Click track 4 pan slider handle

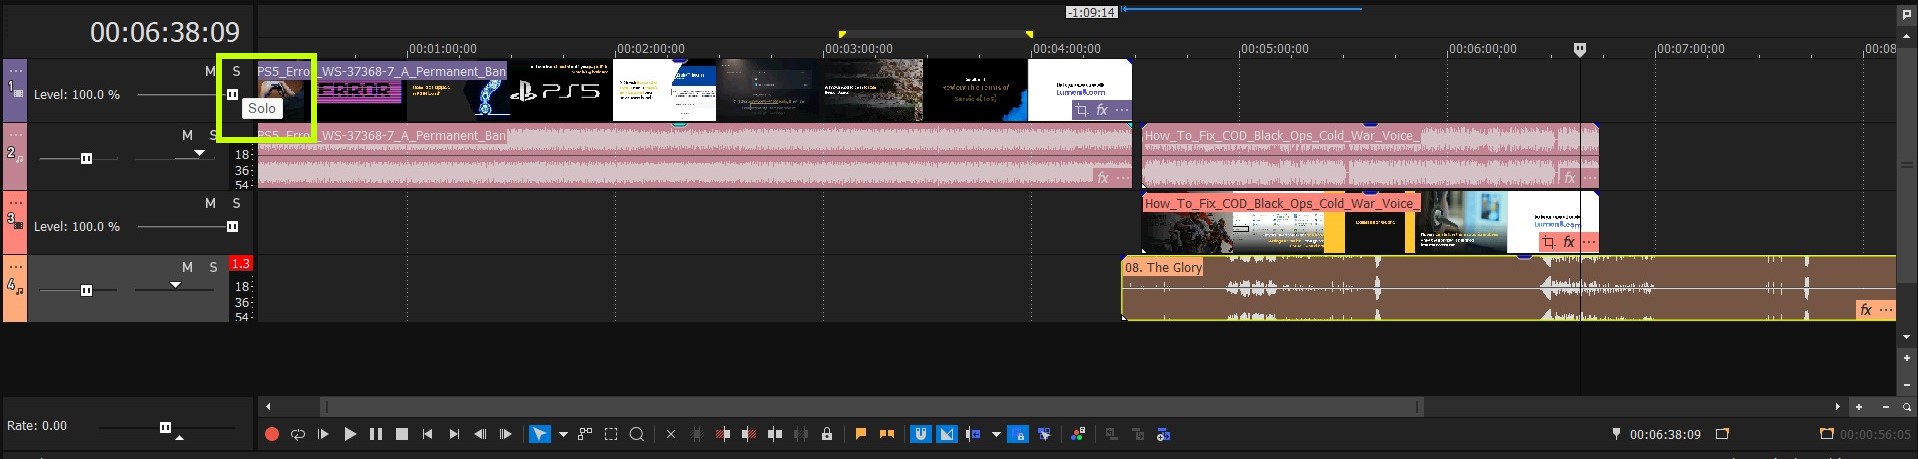coord(176,285)
